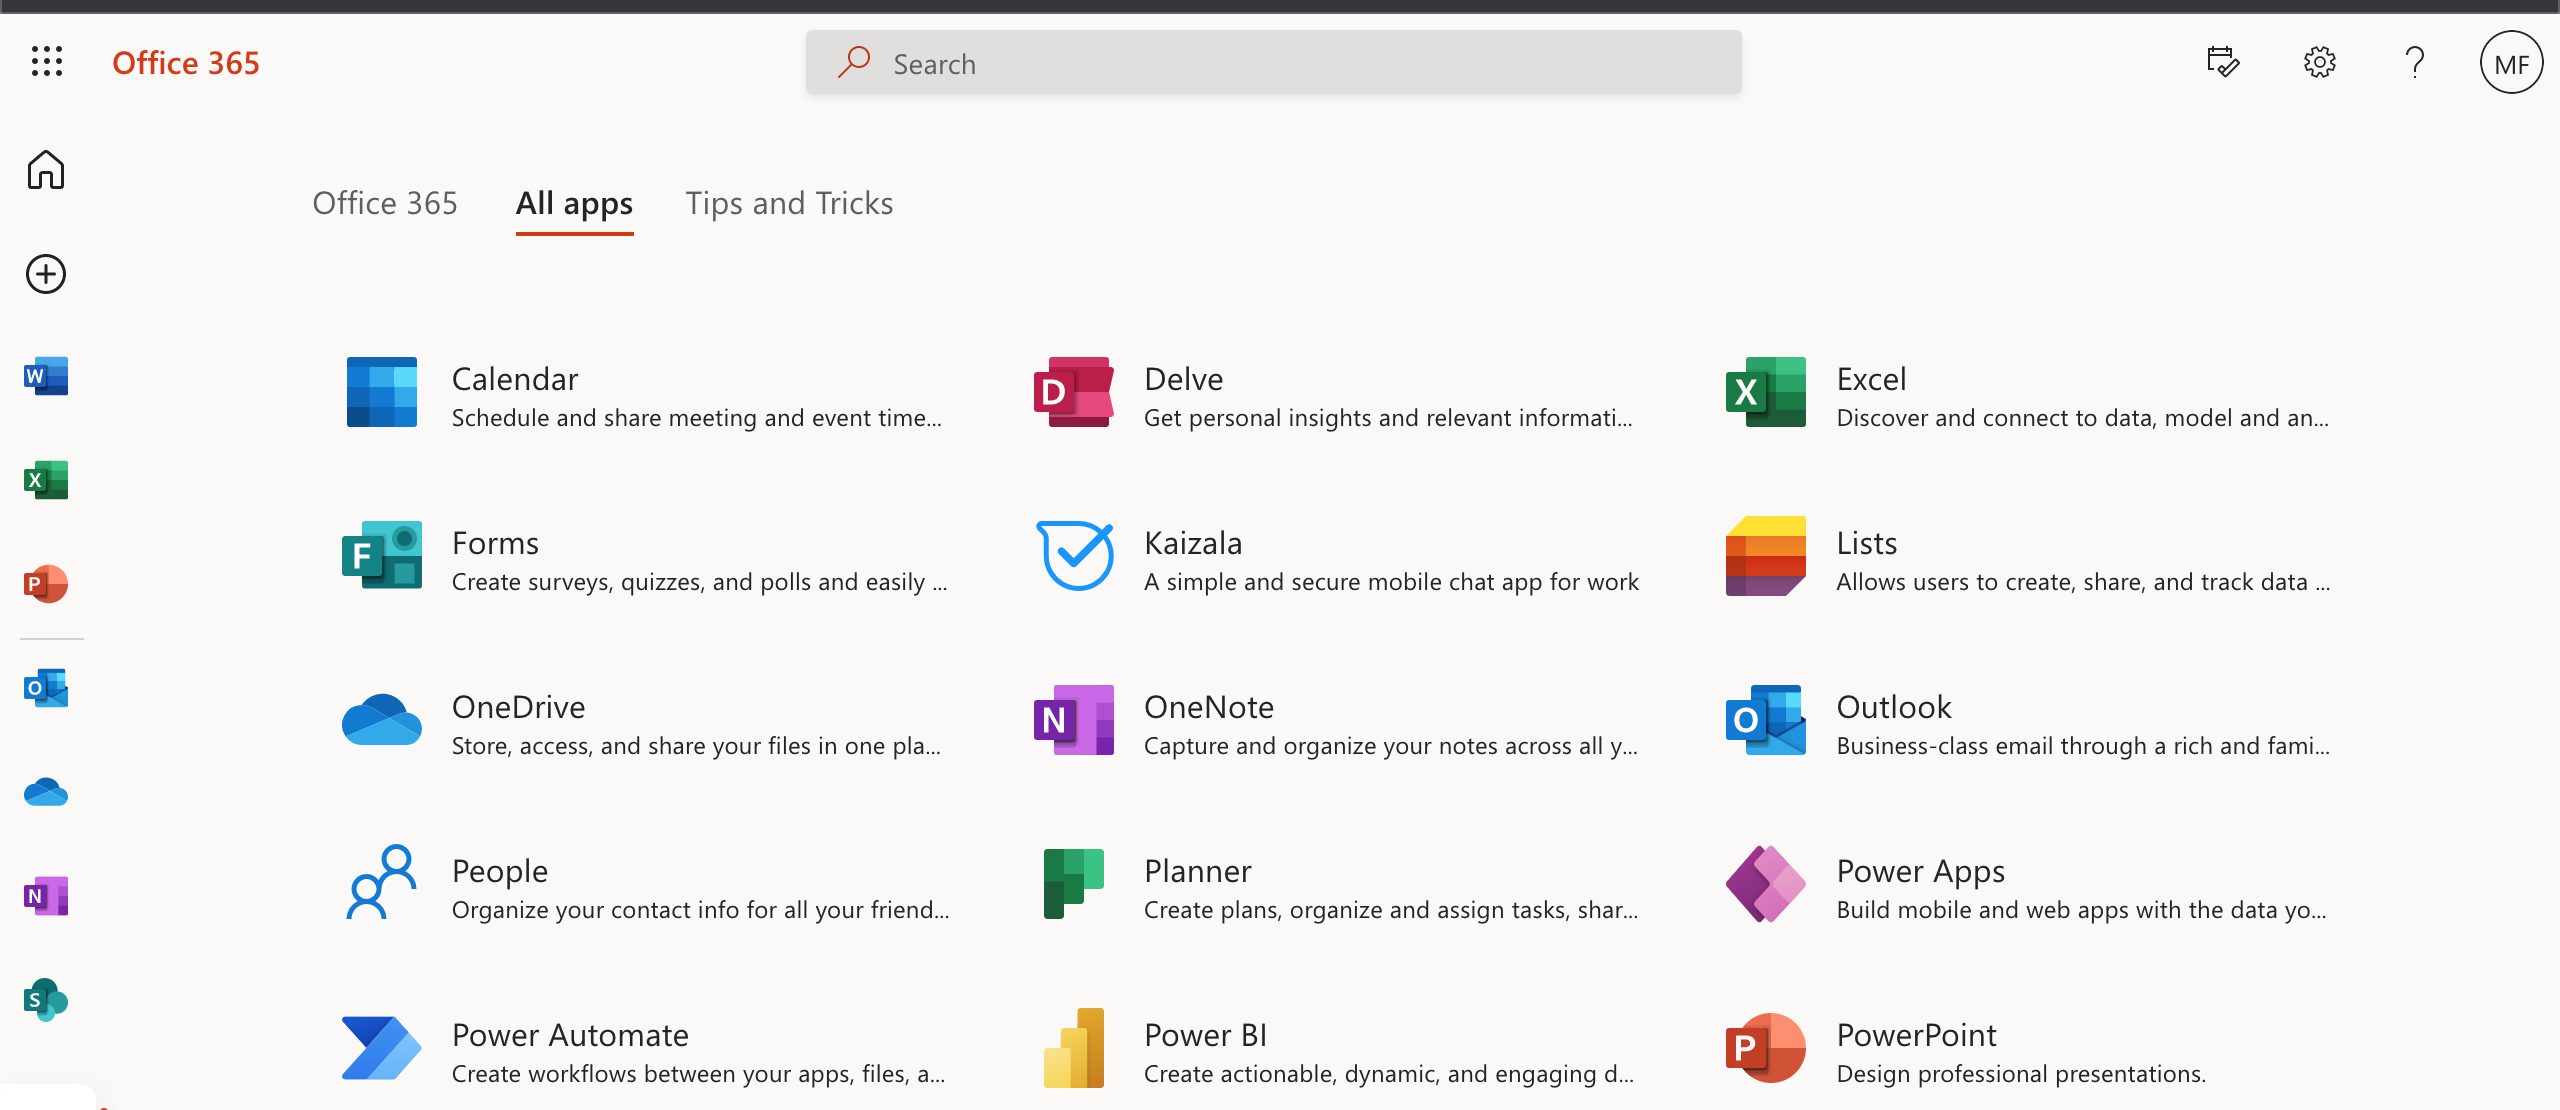The image size is (2560, 1110).
Task: Open the Planner app tile
Action: click(x=1197, y=871)
